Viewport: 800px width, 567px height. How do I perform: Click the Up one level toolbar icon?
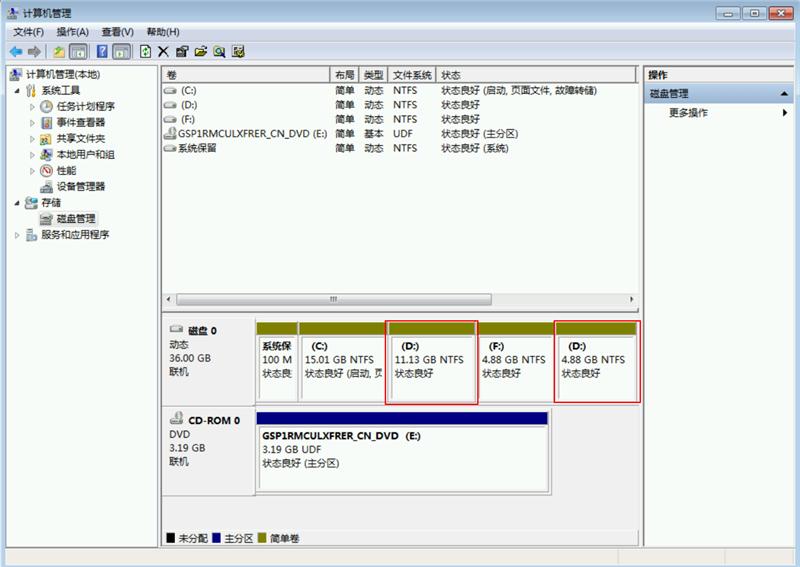pyautogui.click(x=59, y=51)
